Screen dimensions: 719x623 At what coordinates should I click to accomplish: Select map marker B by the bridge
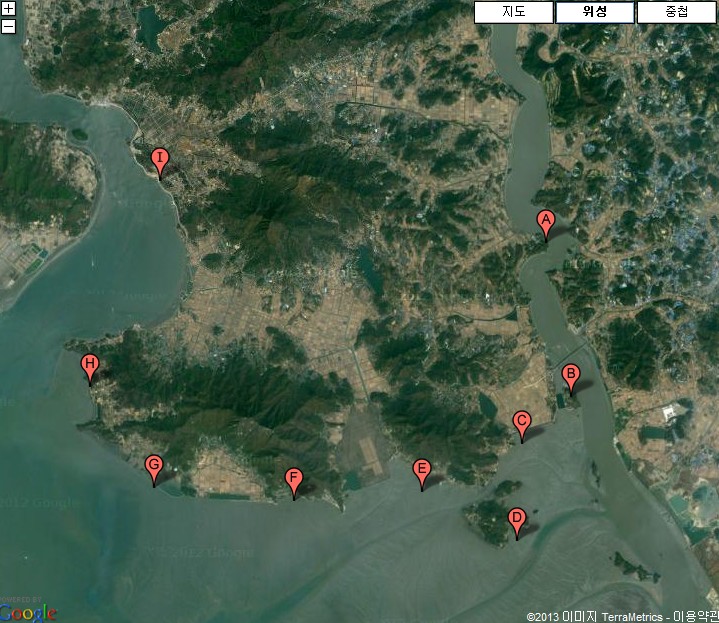[571, 380]
